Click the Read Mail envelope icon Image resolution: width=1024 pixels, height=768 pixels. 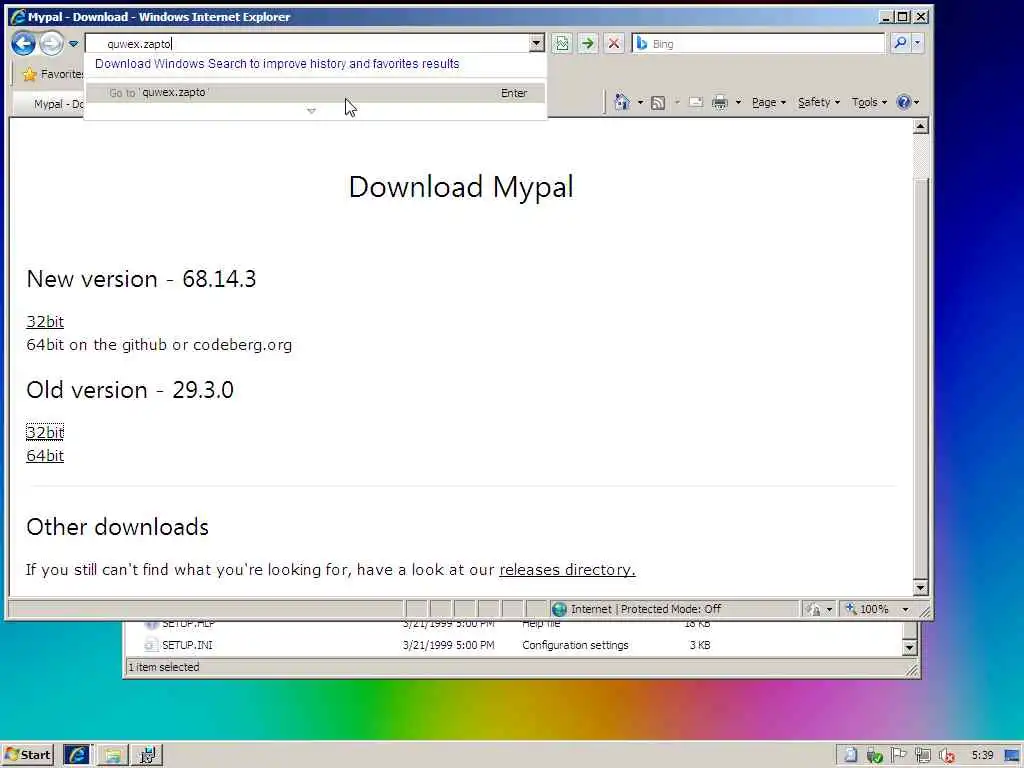point(696,103)
